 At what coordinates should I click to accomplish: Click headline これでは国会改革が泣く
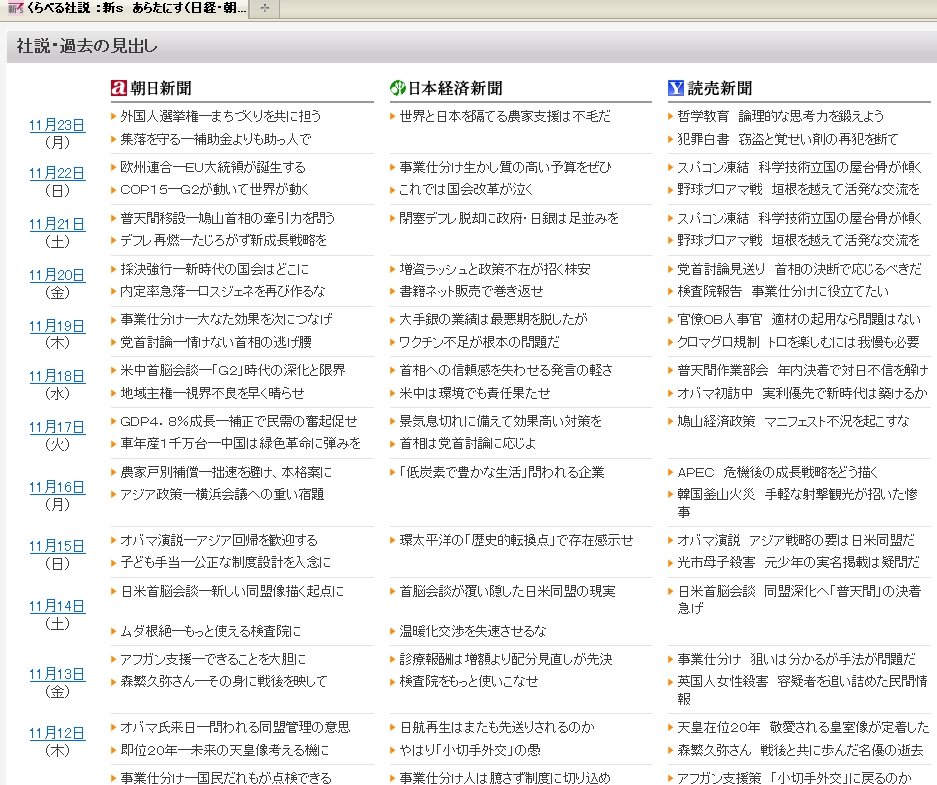pyautogui.click(x=466, y=189)
